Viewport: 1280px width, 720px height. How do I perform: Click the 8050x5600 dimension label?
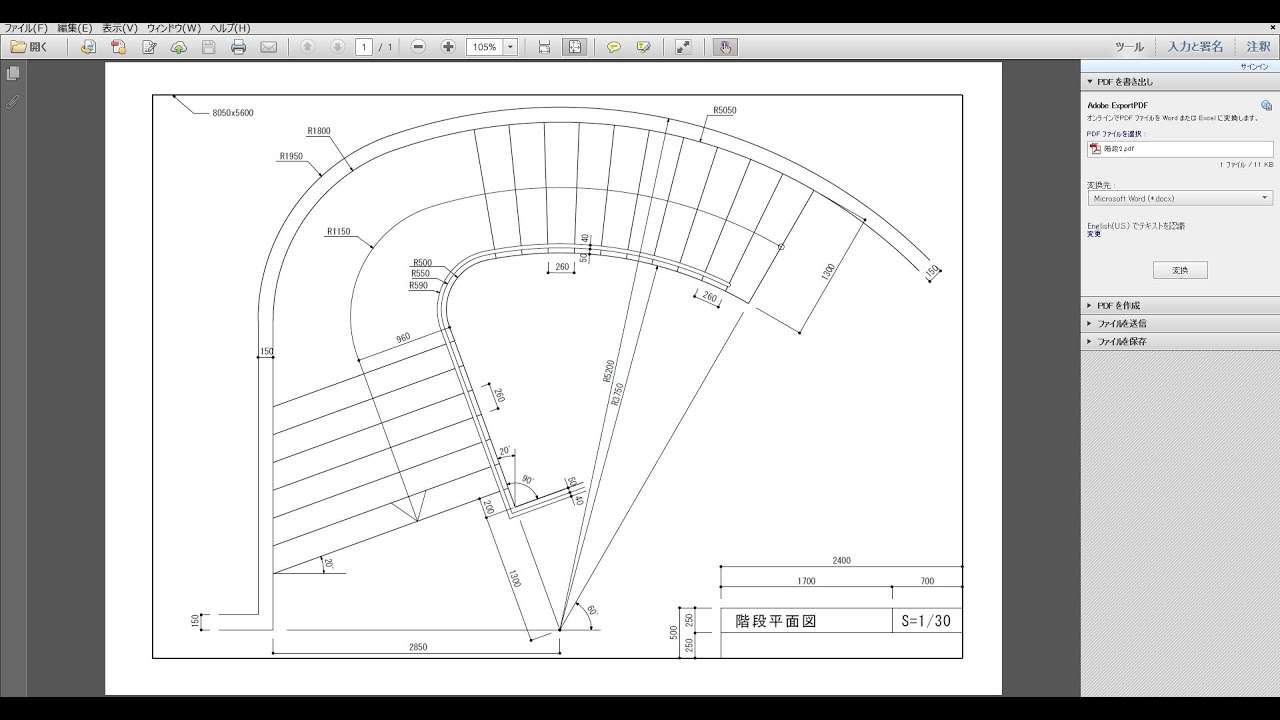(233, 113)
